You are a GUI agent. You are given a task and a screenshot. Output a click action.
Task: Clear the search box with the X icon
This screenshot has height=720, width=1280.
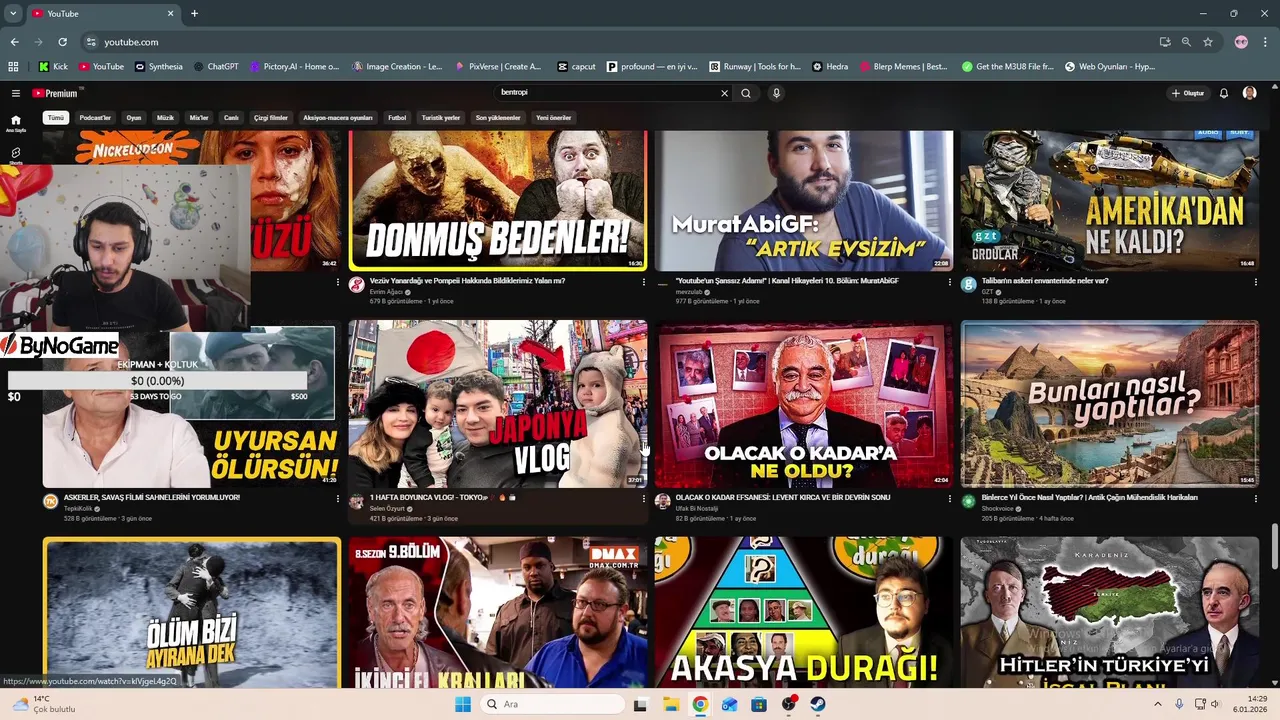(x=725, y=93)
